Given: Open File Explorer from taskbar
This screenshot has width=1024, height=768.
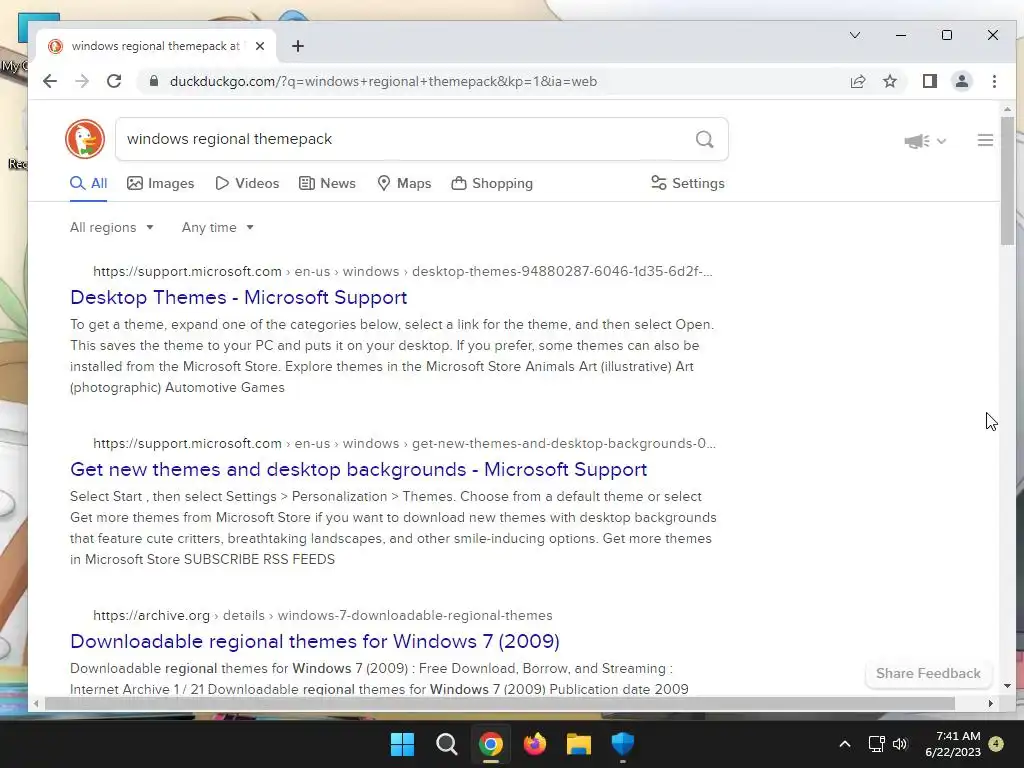Looking at the screenshot, I should click(579, 744).
